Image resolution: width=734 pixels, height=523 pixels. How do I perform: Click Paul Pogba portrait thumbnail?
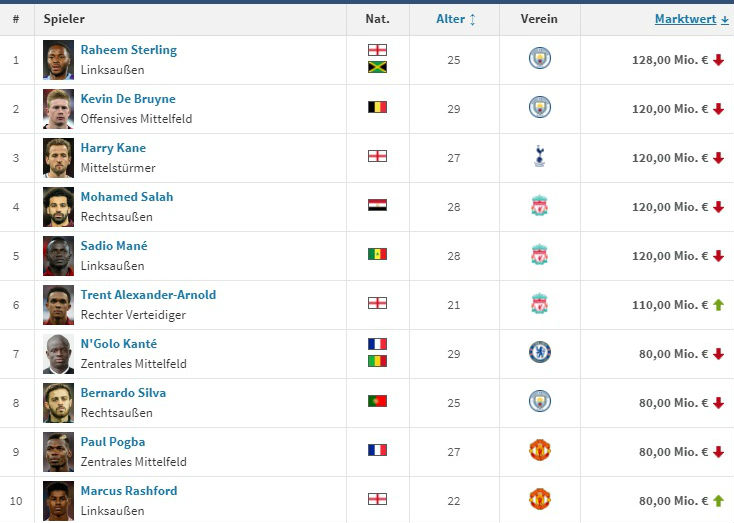pos(58,452)
